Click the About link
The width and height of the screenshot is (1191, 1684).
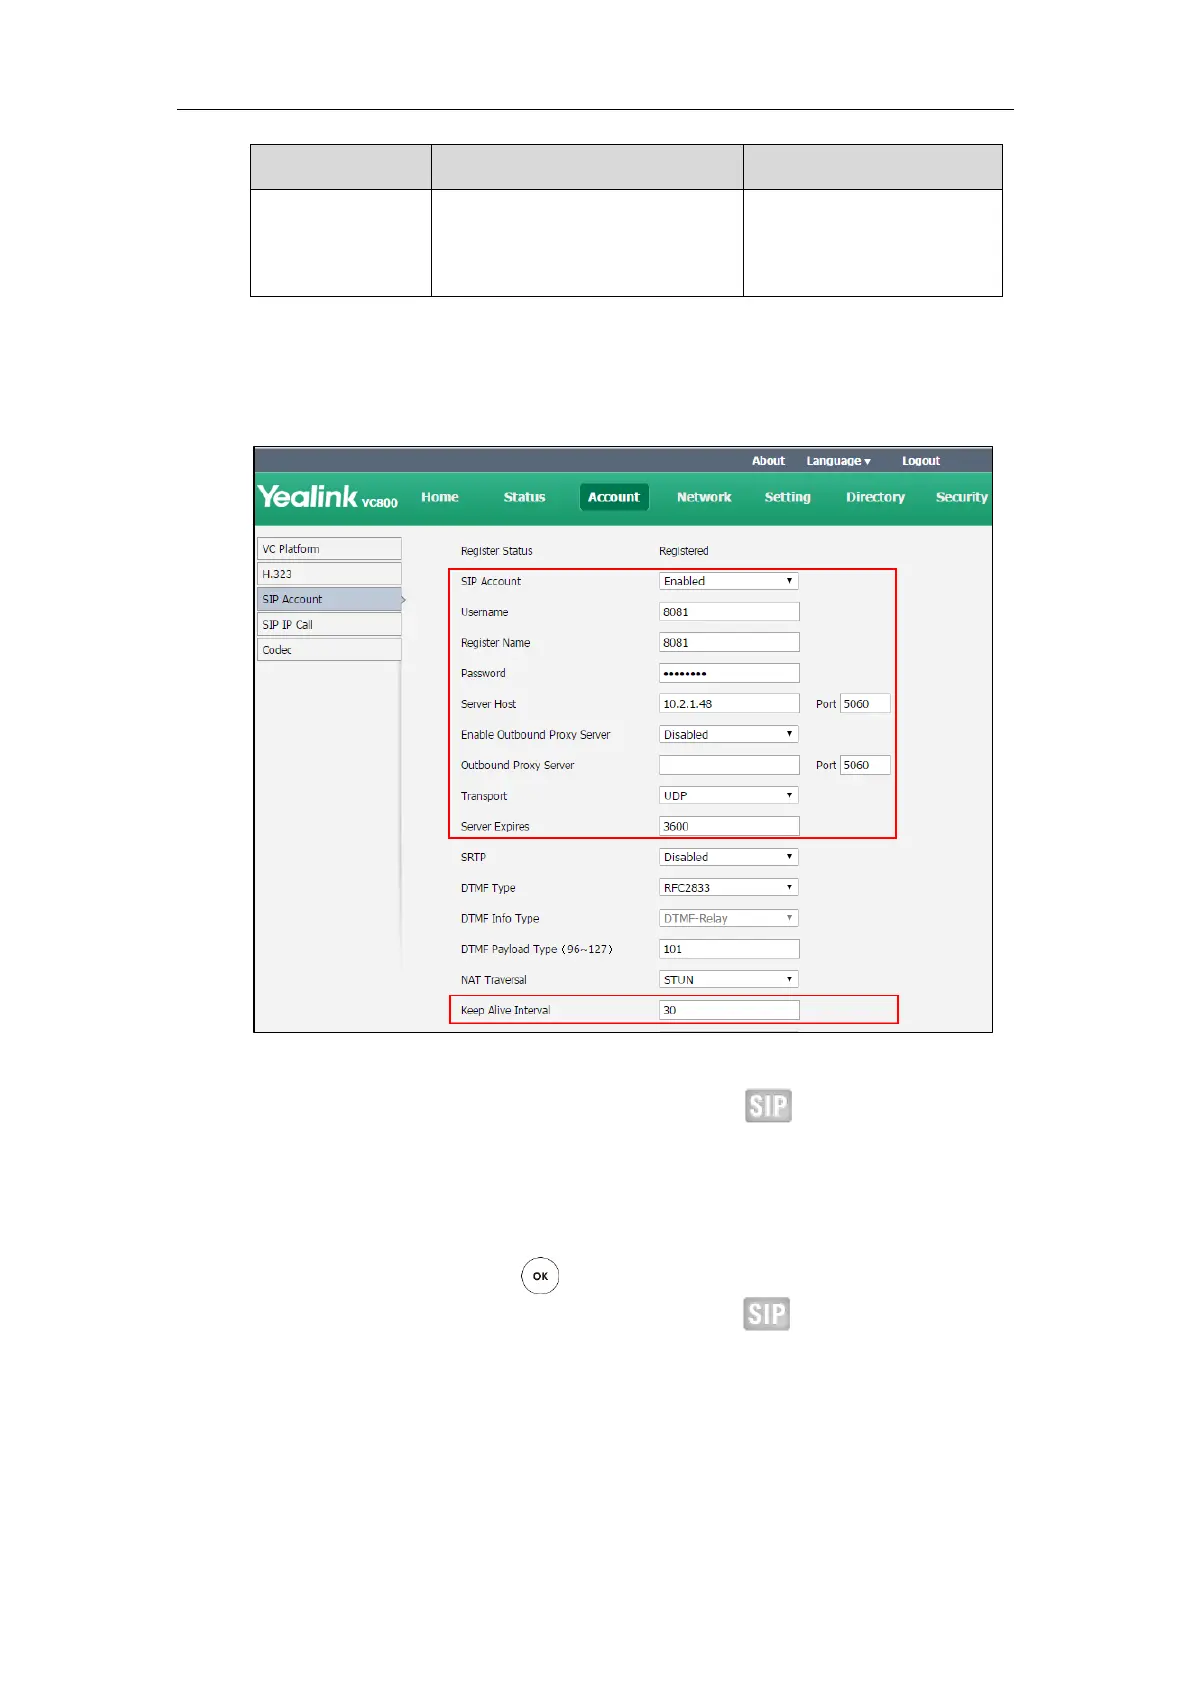pos(768,461)
